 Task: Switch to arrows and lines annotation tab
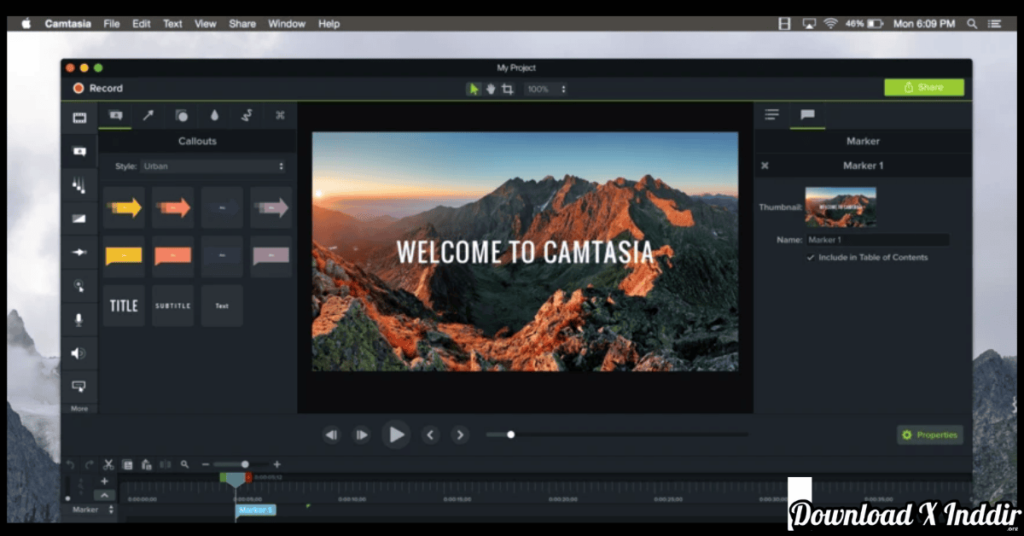tap(148, 116)
